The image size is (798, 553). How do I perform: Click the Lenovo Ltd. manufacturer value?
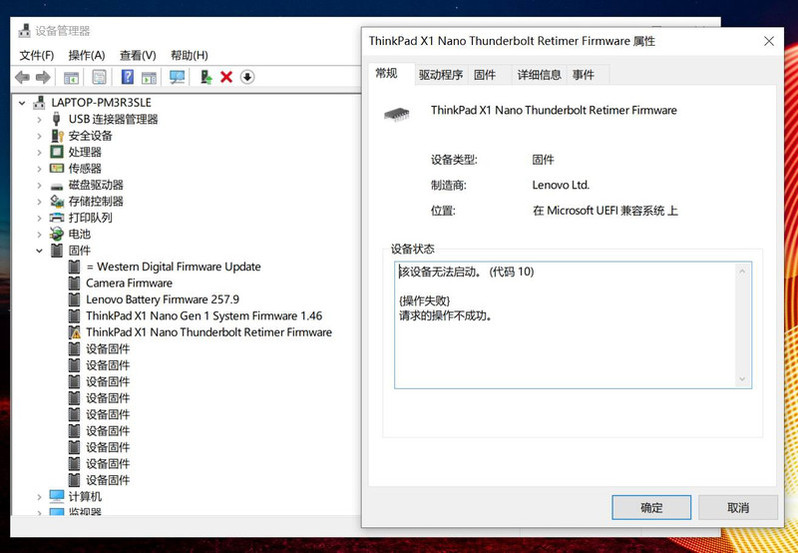click(560, 185)
